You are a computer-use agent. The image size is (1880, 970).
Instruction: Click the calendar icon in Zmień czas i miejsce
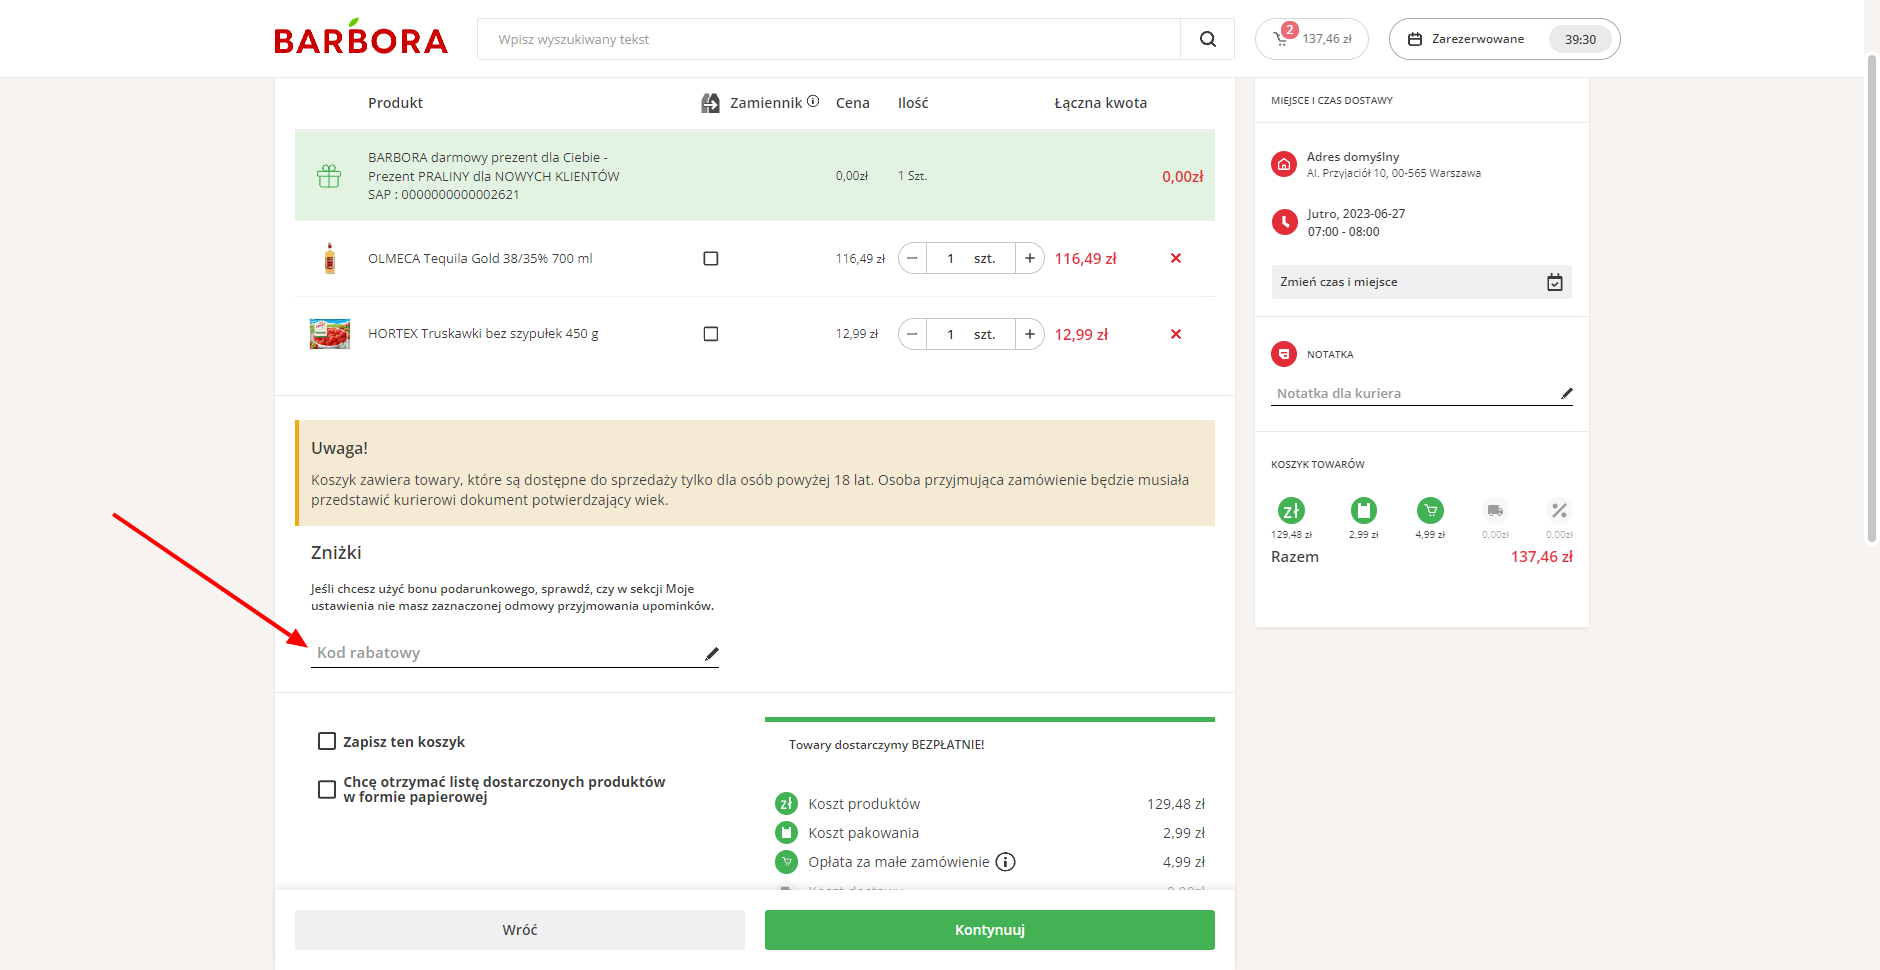[x=1555, y=282]
